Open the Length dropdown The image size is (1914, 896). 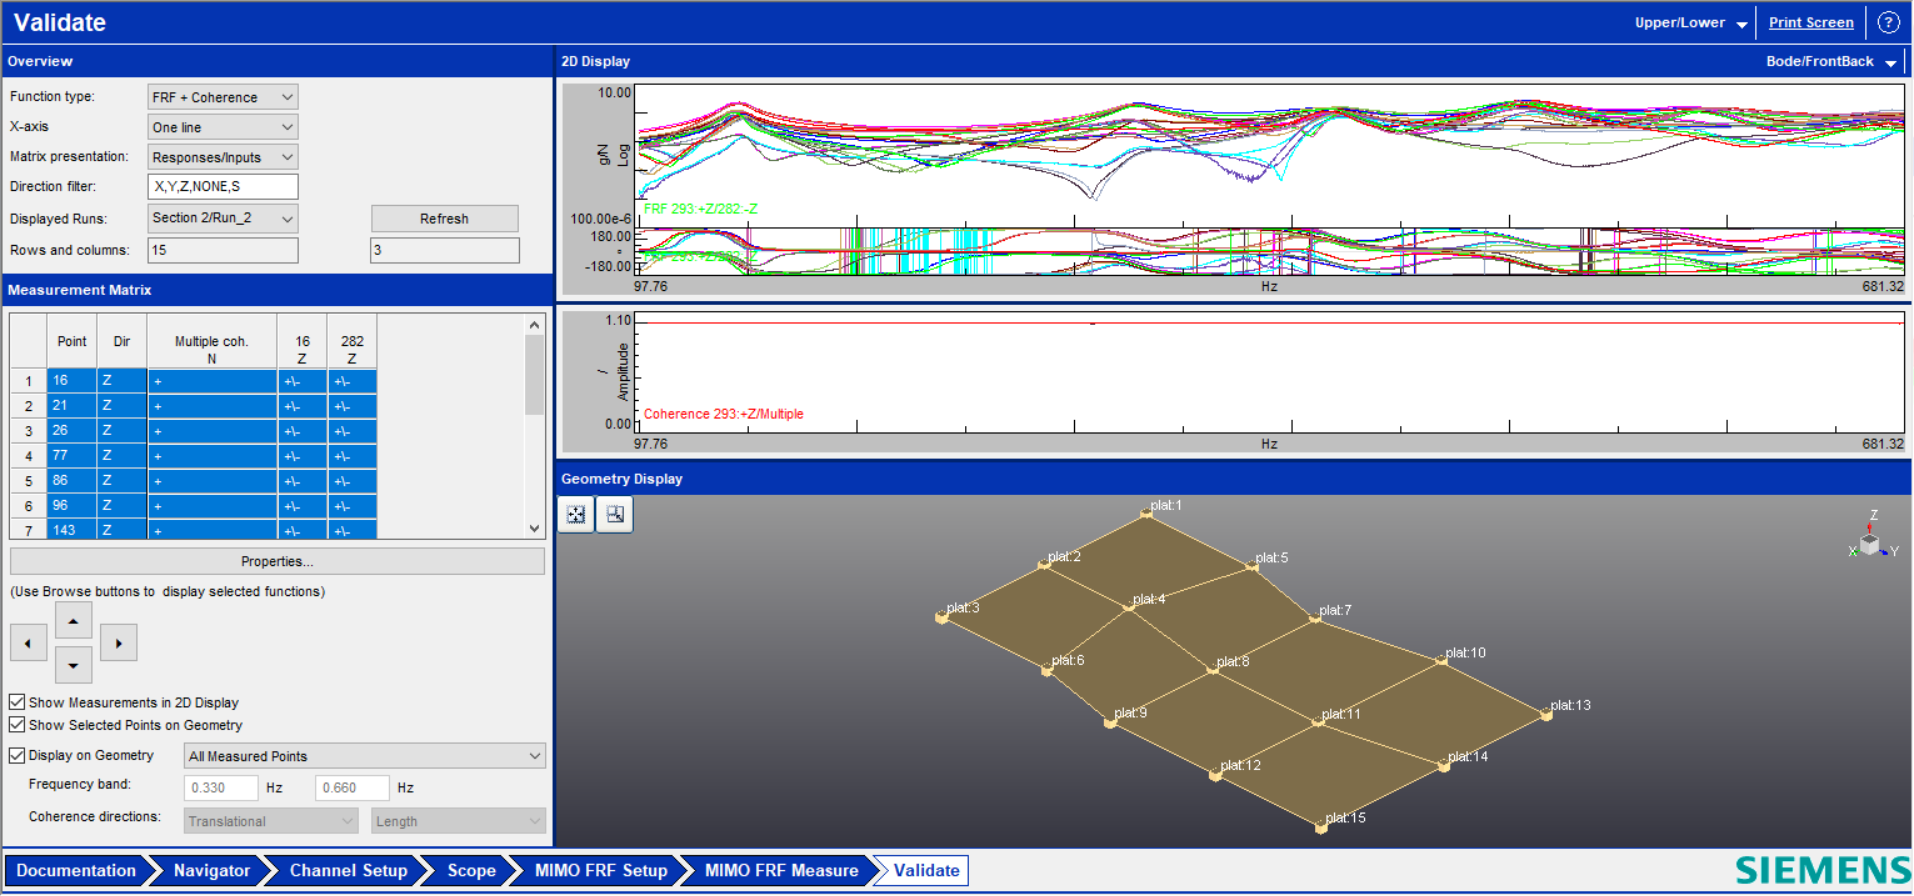click(458, 821)
